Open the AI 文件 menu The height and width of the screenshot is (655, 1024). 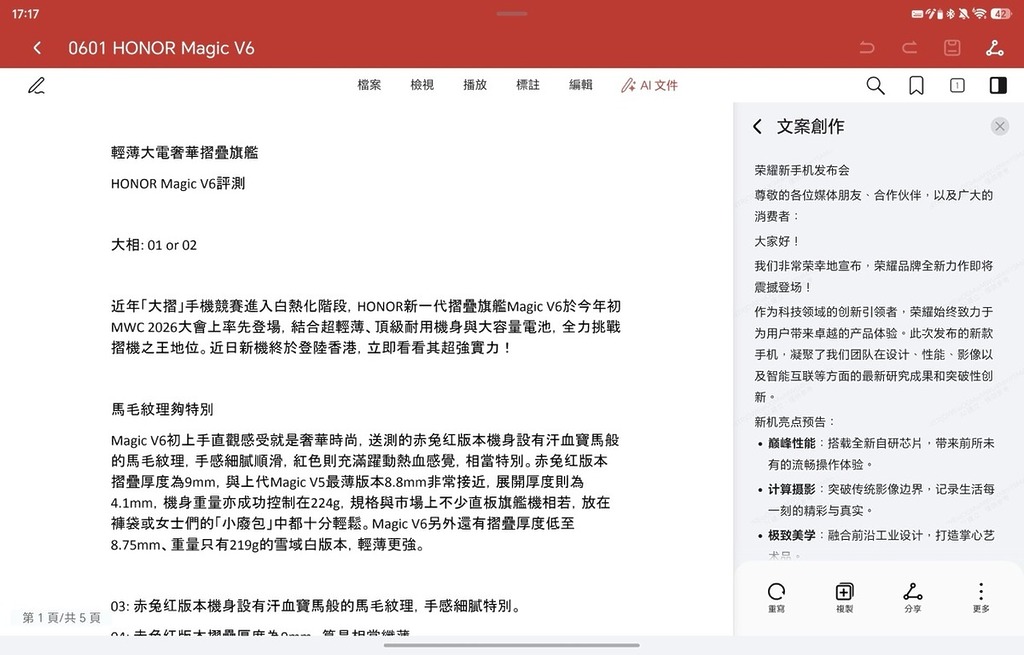(649, 85)
